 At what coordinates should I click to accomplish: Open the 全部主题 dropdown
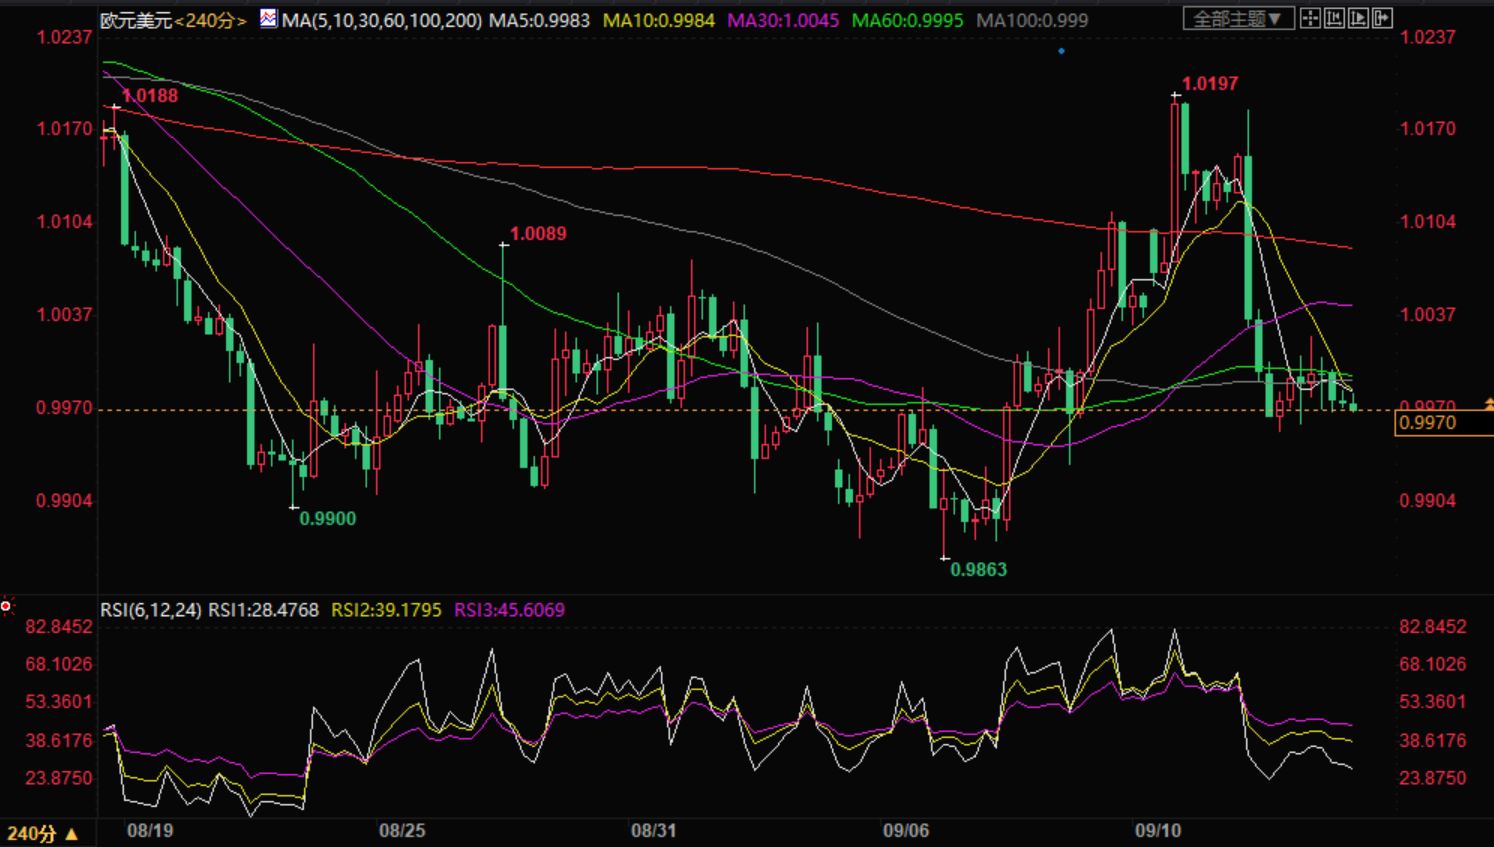1238,18
